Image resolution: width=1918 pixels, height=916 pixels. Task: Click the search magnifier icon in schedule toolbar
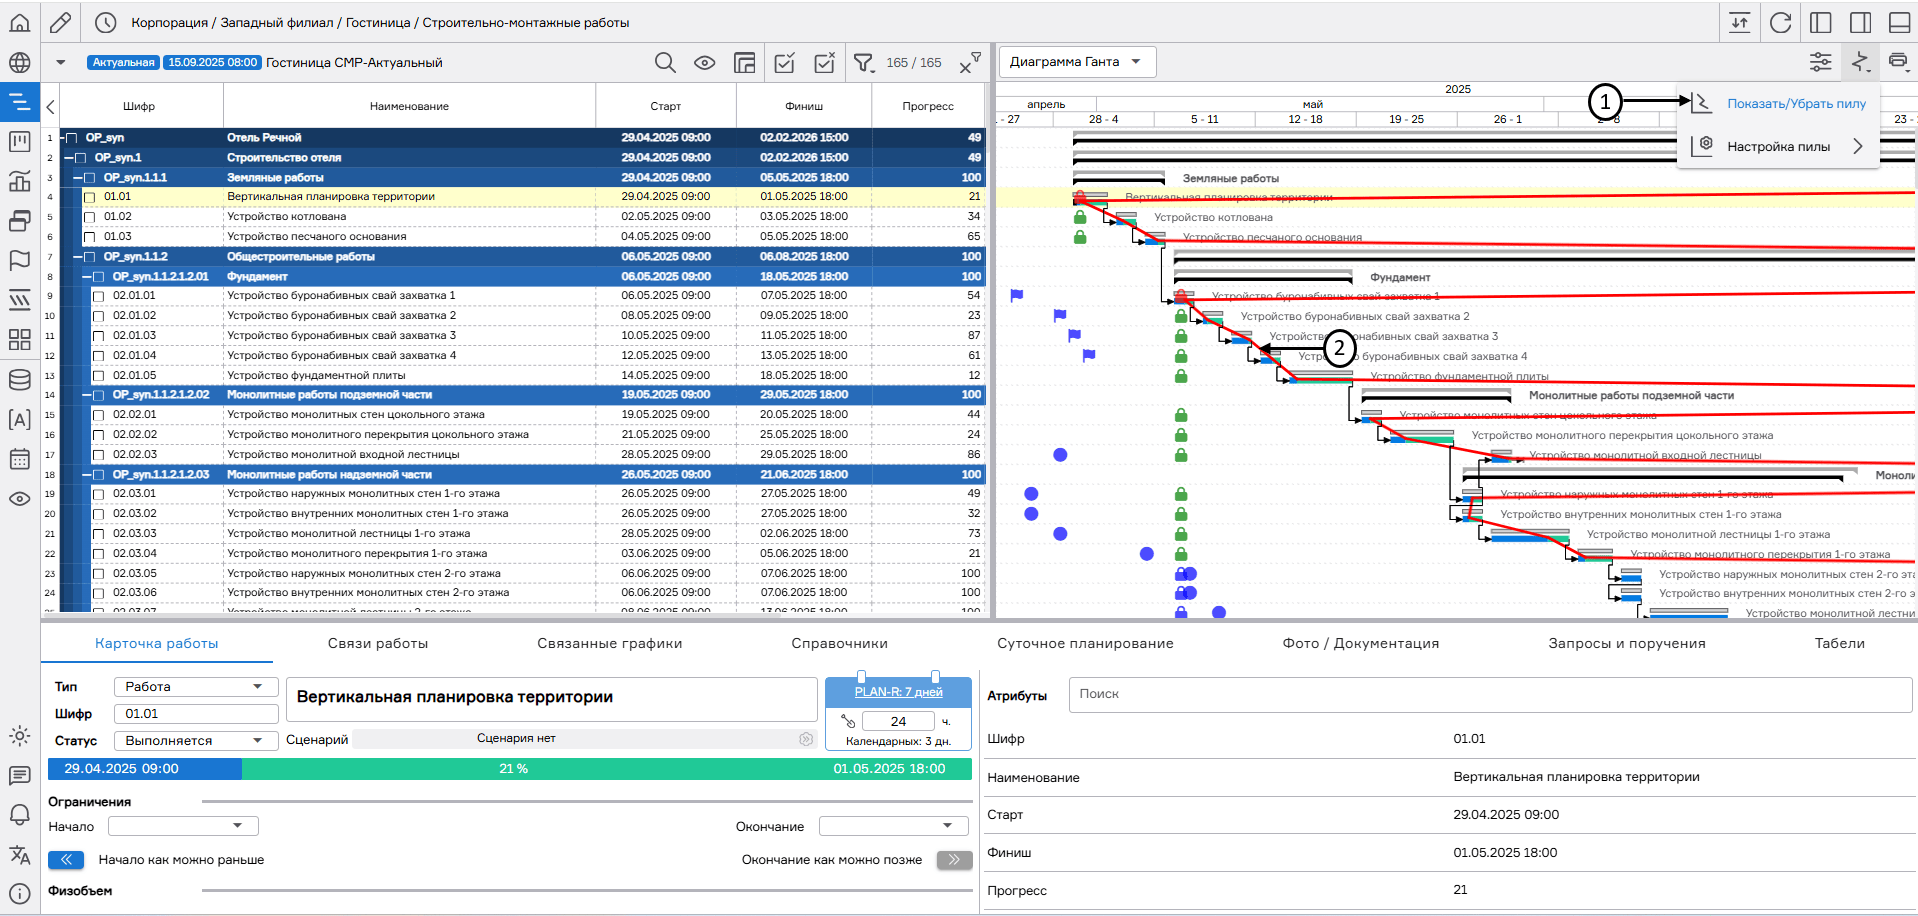pos(665,63)
